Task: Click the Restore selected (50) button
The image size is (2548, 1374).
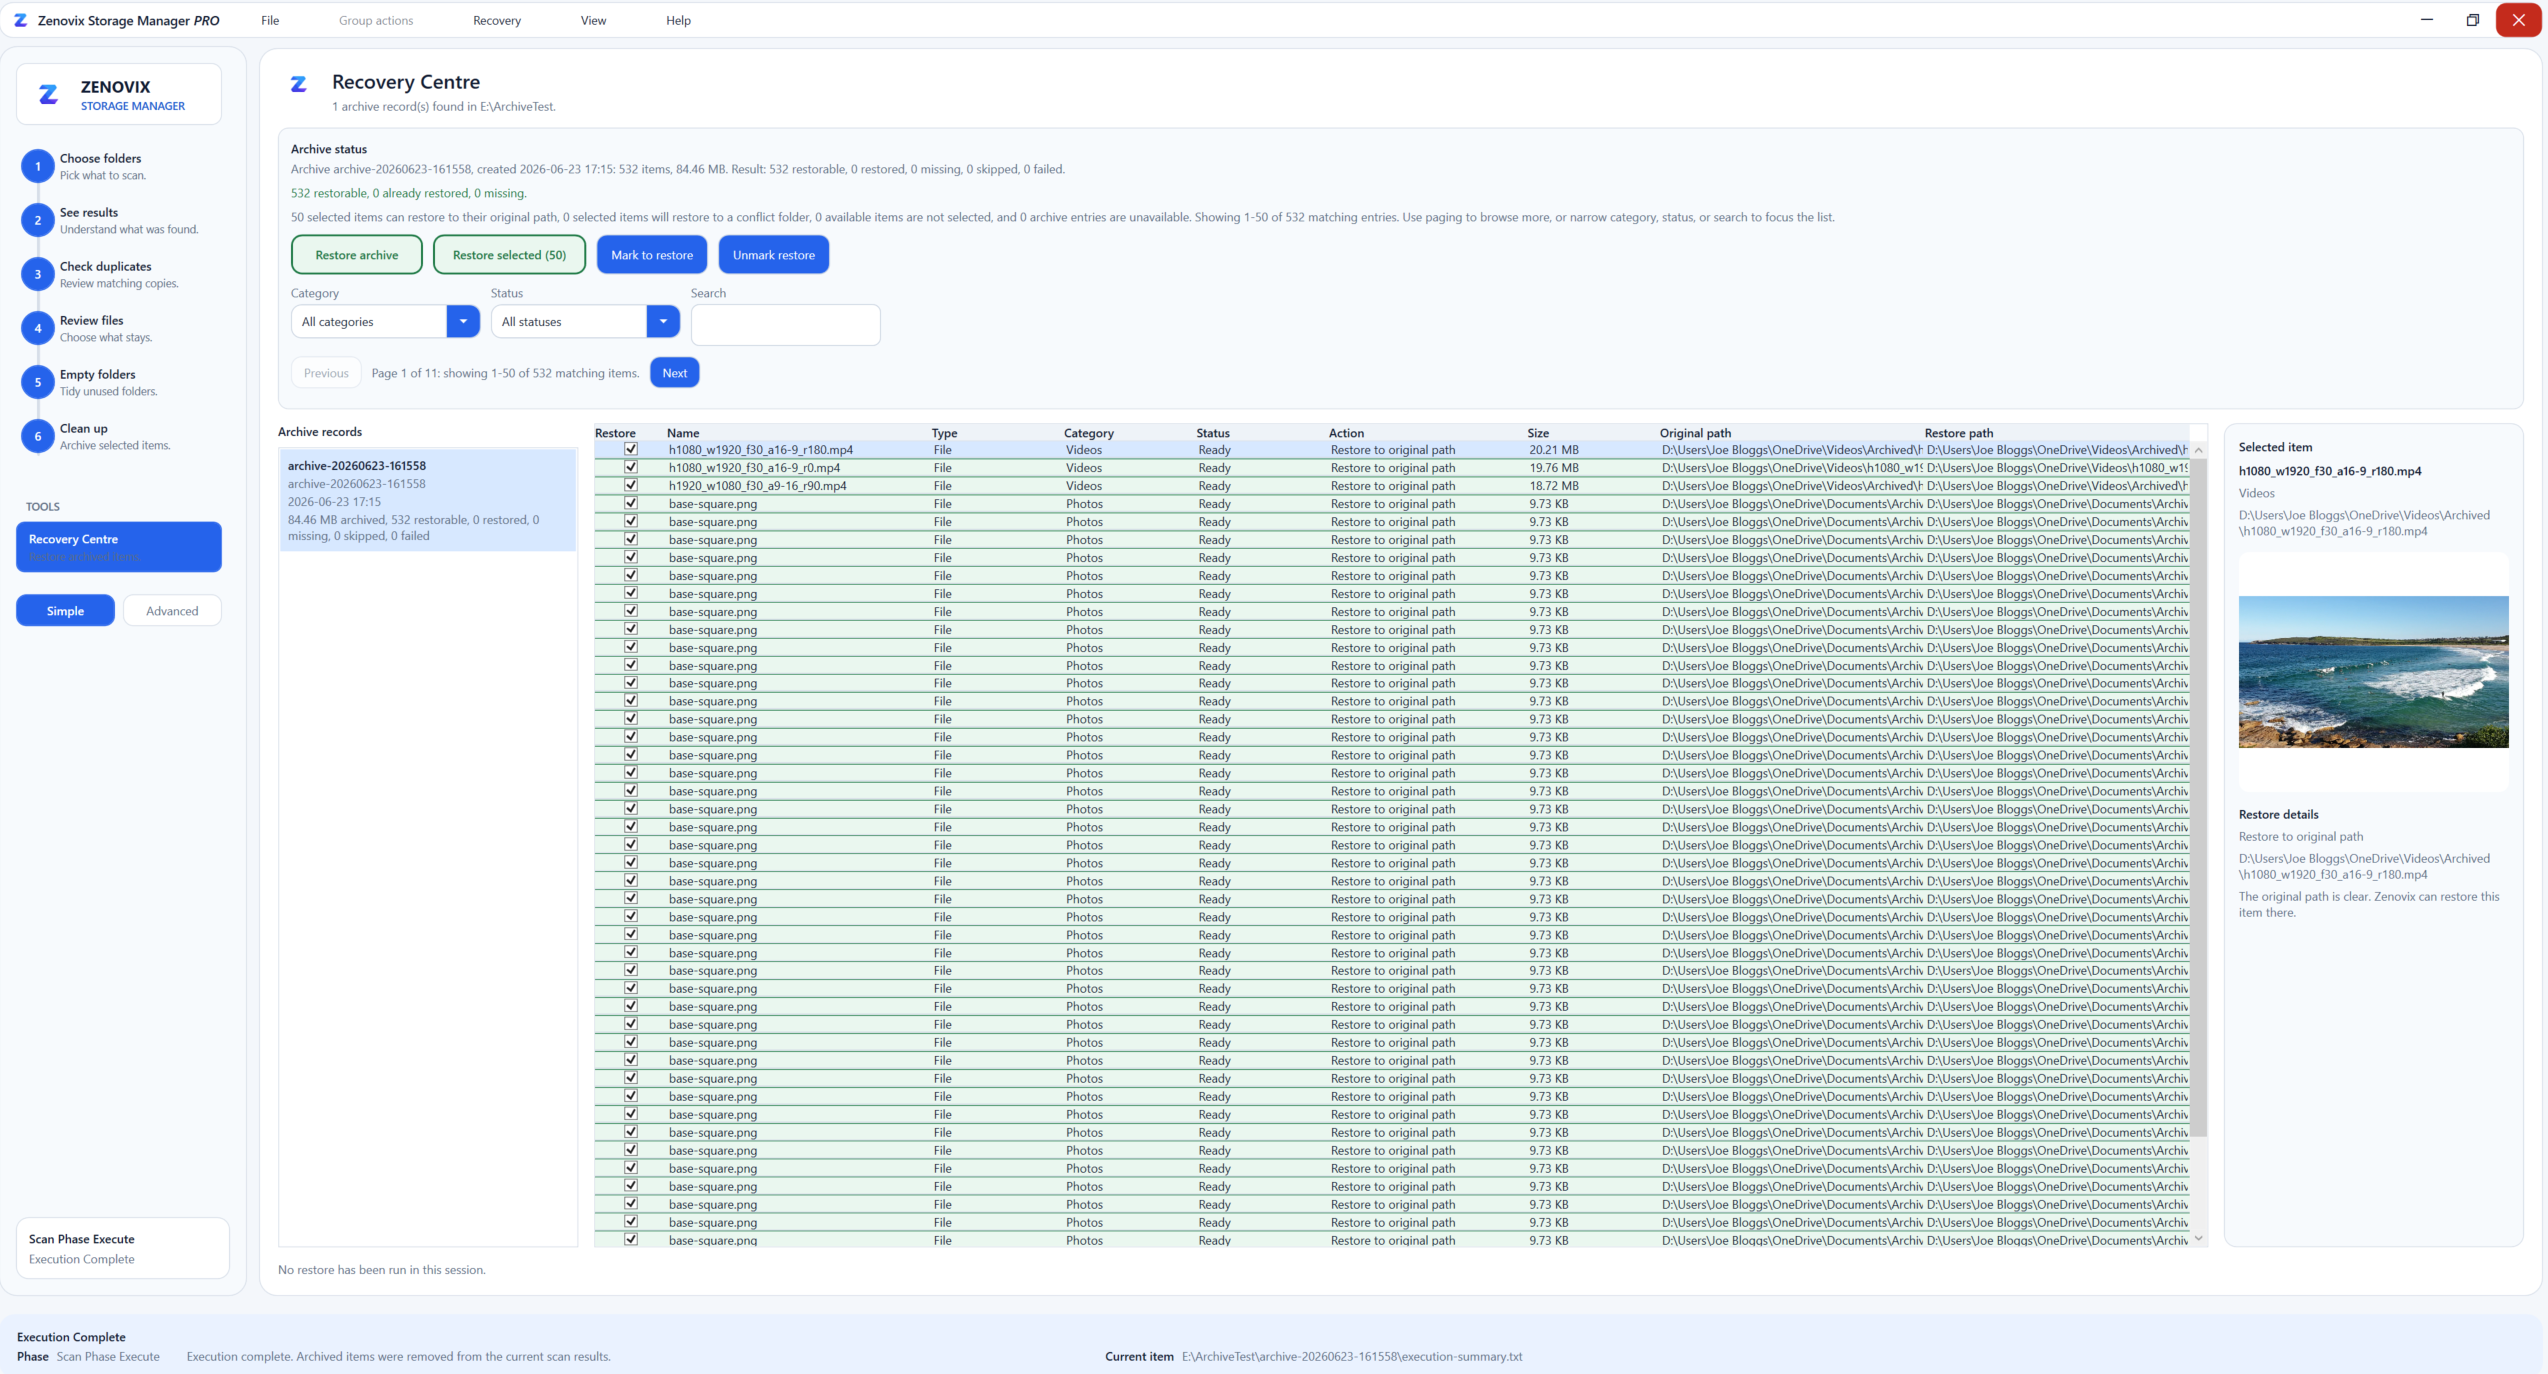Action: [x=509, y=254]
